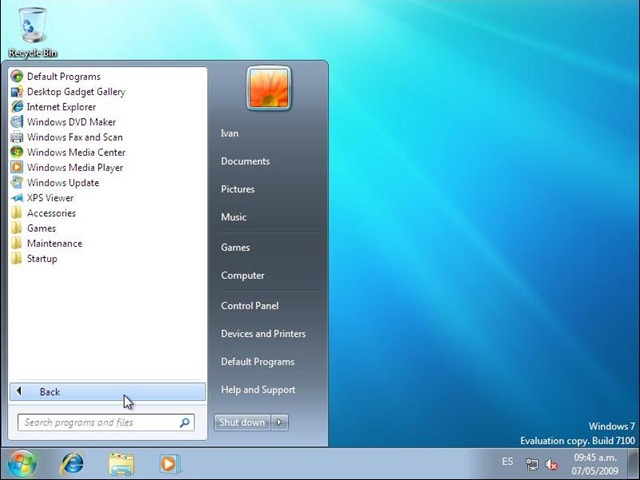
Task: Launch the Windows DVD Maker icon
Action: click(x=17, y=122)
